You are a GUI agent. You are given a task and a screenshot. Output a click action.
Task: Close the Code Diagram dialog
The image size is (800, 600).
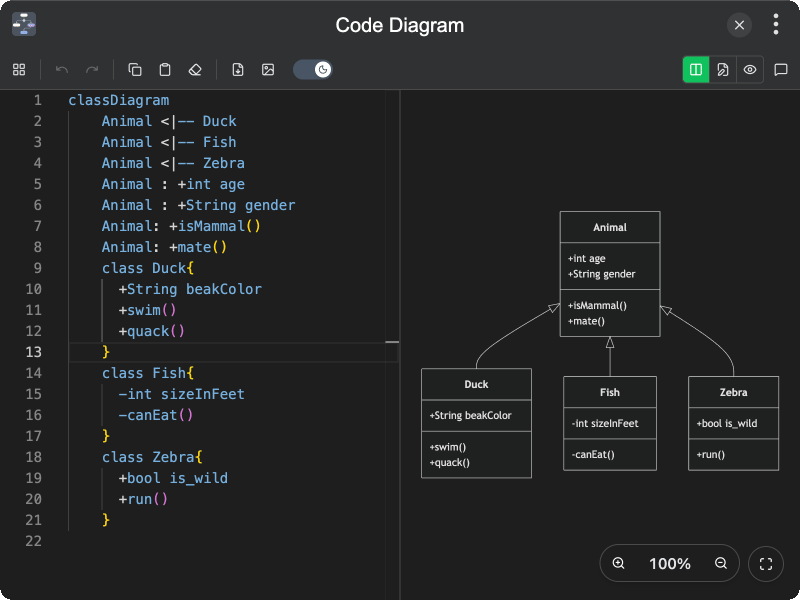[x=739, y=25]
